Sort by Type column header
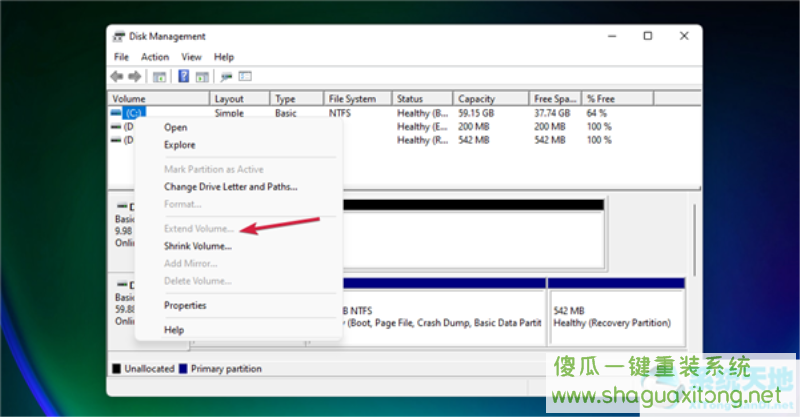The width and height of the screenshot is (800, 417). point(297,99)
